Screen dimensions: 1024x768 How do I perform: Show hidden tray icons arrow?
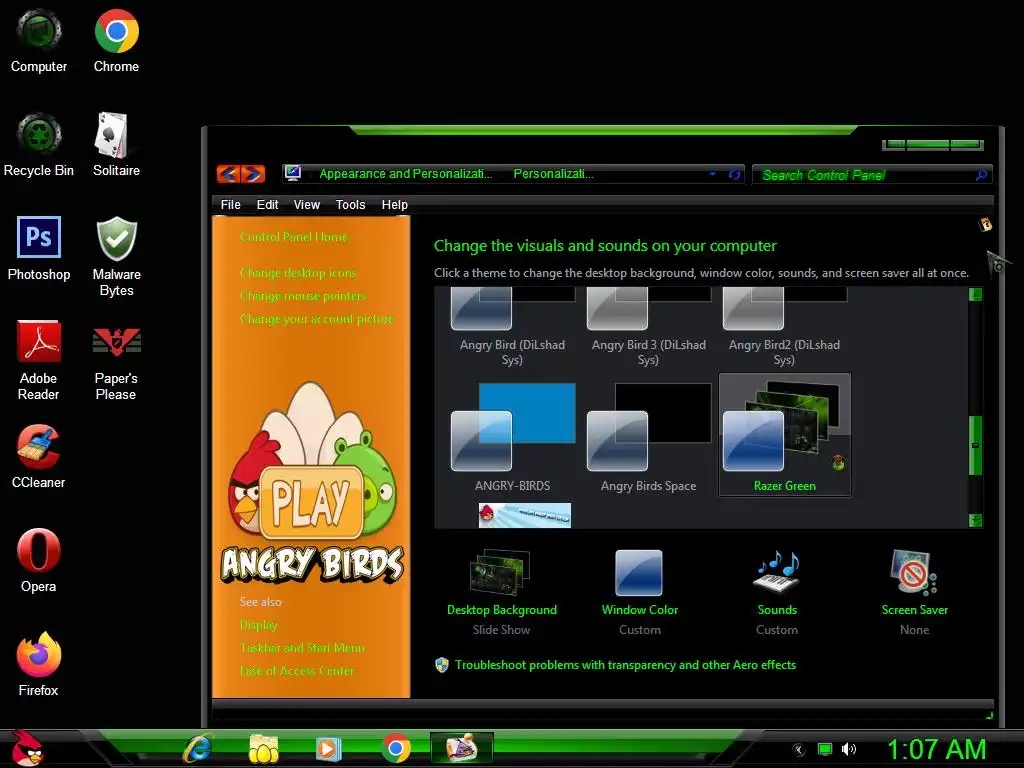coord(799,749)
